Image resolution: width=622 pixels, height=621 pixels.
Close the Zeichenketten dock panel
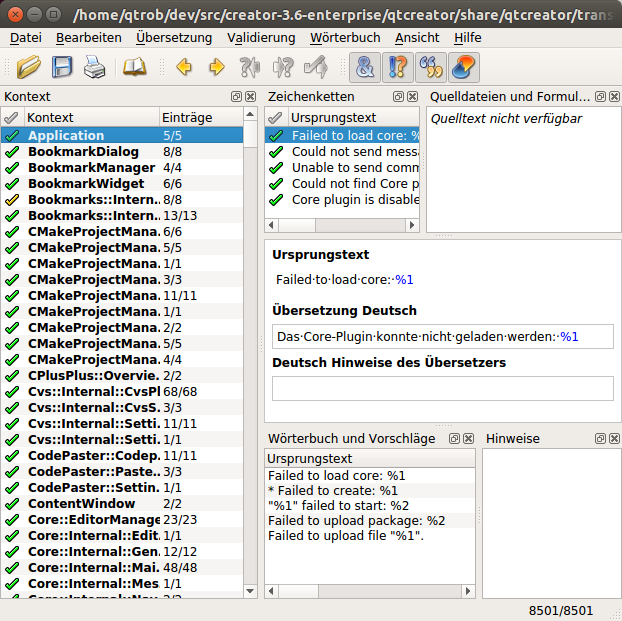click(x=413, y=97)
